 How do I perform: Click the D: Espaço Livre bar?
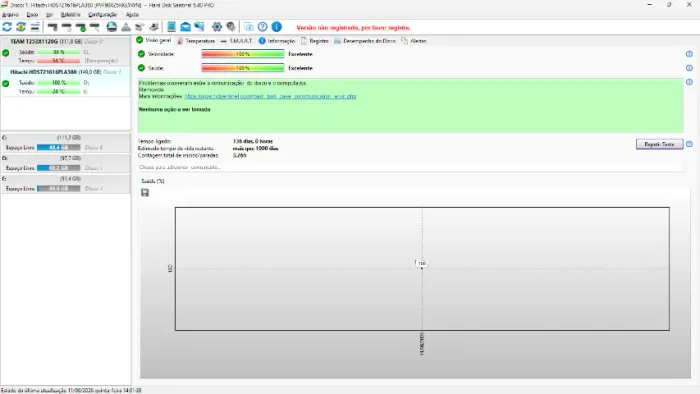tap(58, 168)
